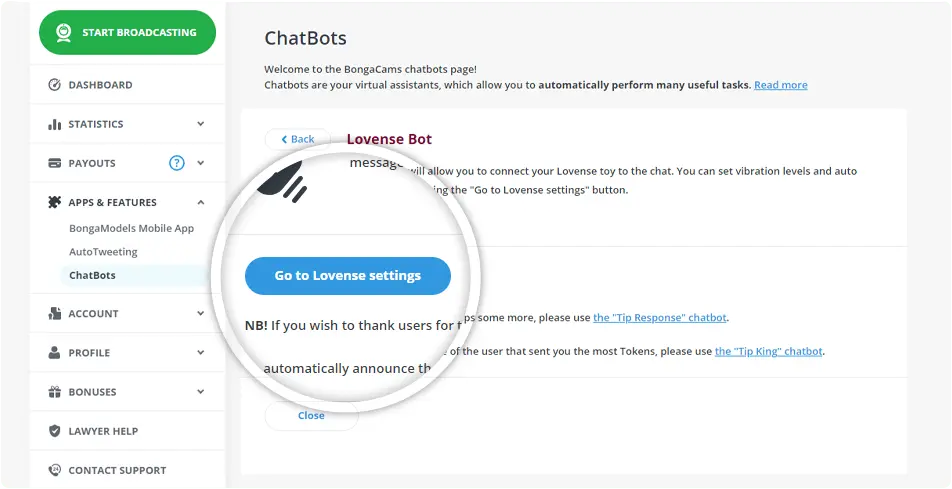
Task: Click the Bonuses gift icon
Action: coord(54,392)
